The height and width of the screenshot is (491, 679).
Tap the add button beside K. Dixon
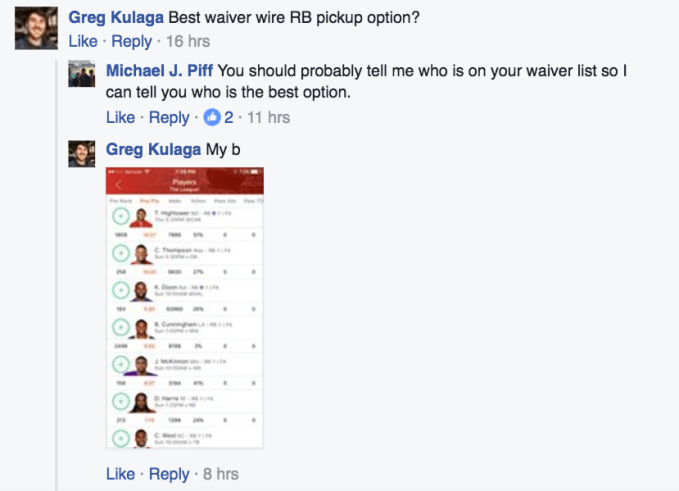[x=119, y=292]
